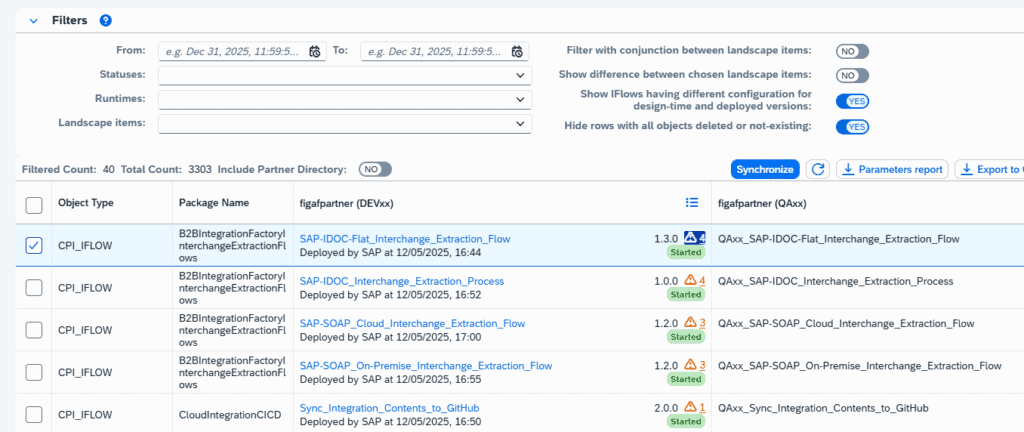Click QAxx_SAP-SOAP_On-Premise_Interchange_Extraction_Flow cell

tap(859, 366)
